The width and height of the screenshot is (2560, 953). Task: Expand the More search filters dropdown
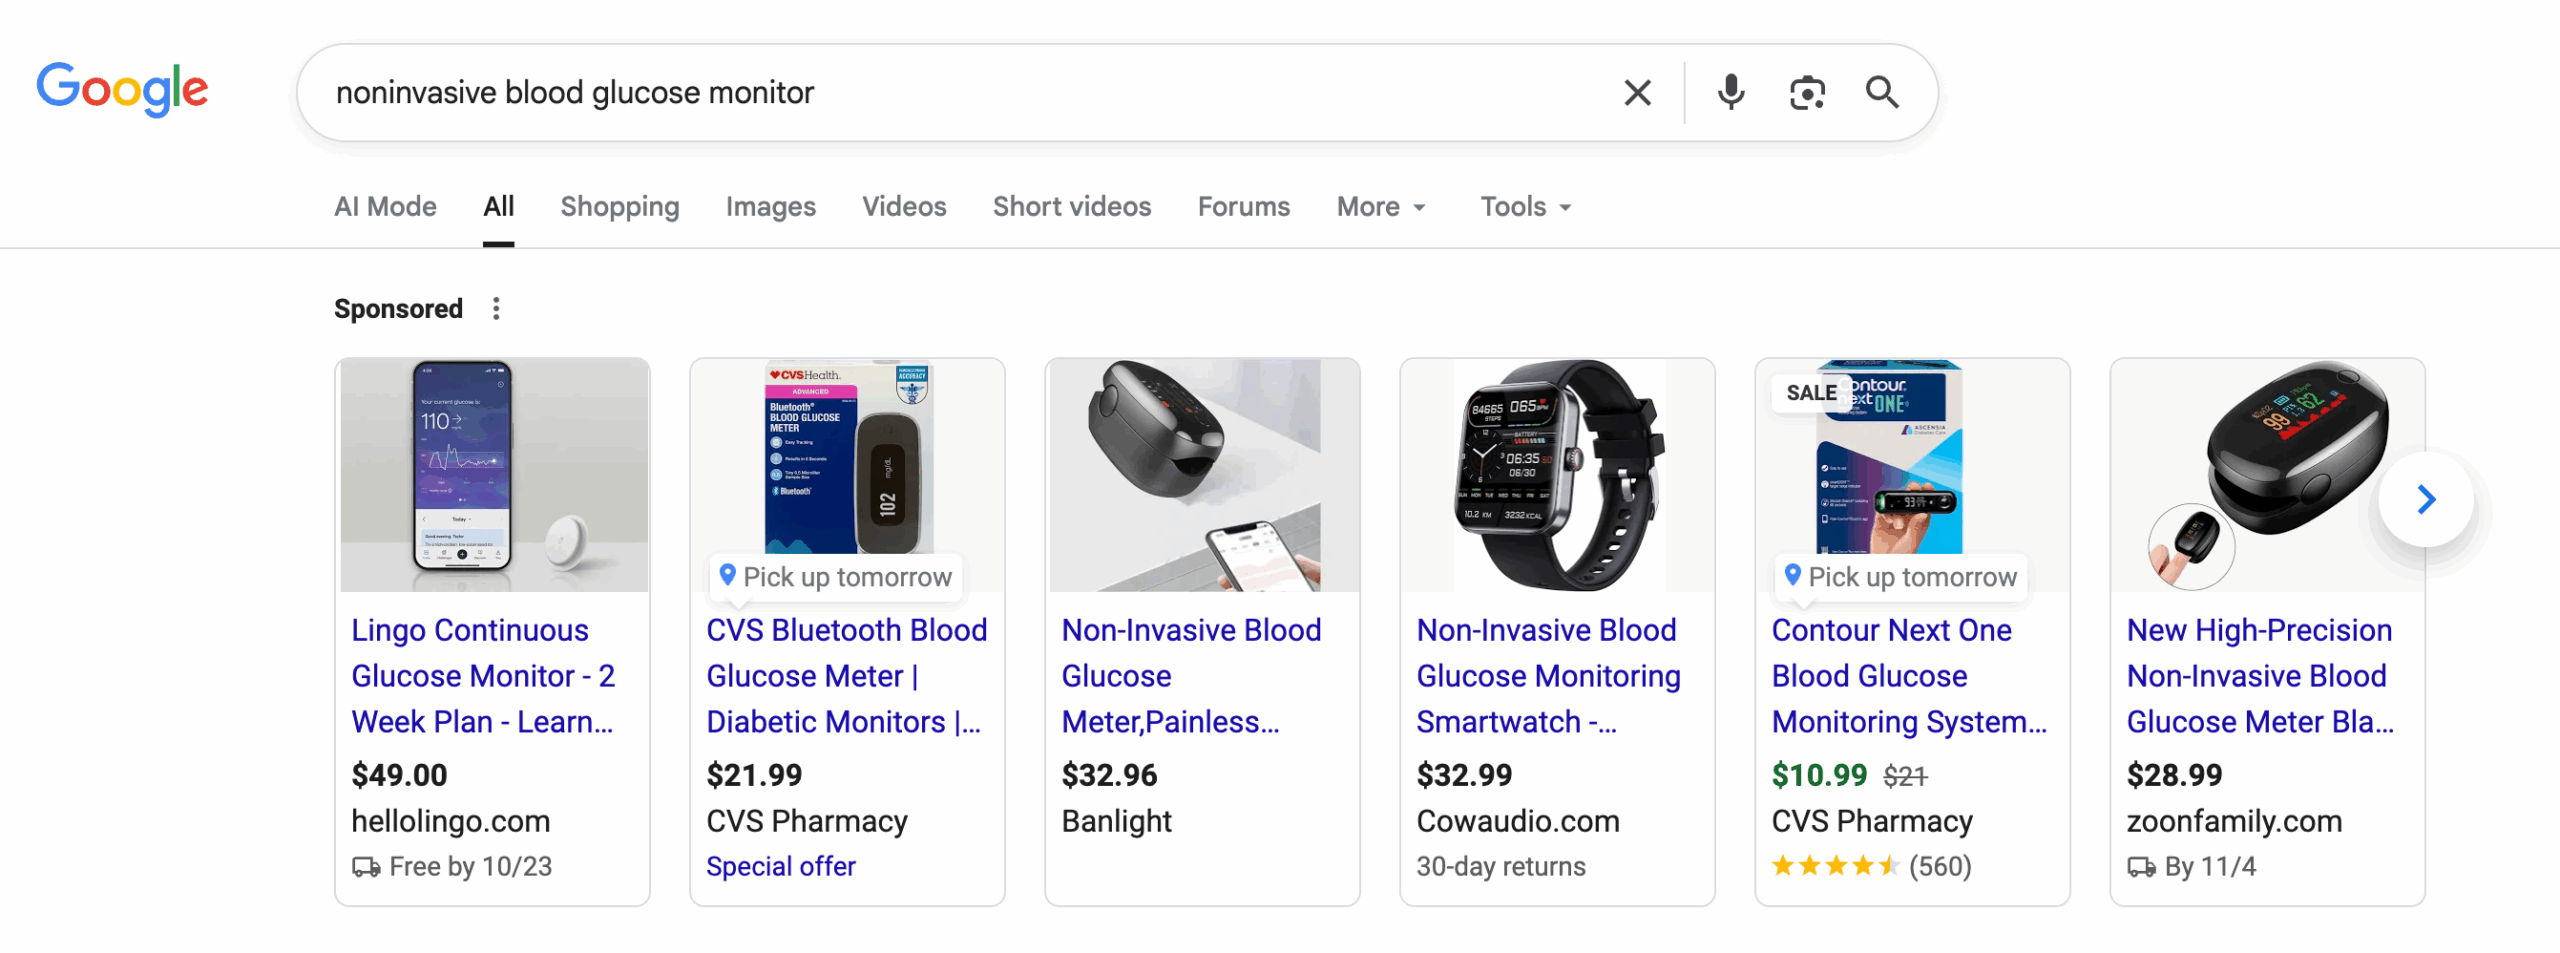click(x=1381, y=207)
